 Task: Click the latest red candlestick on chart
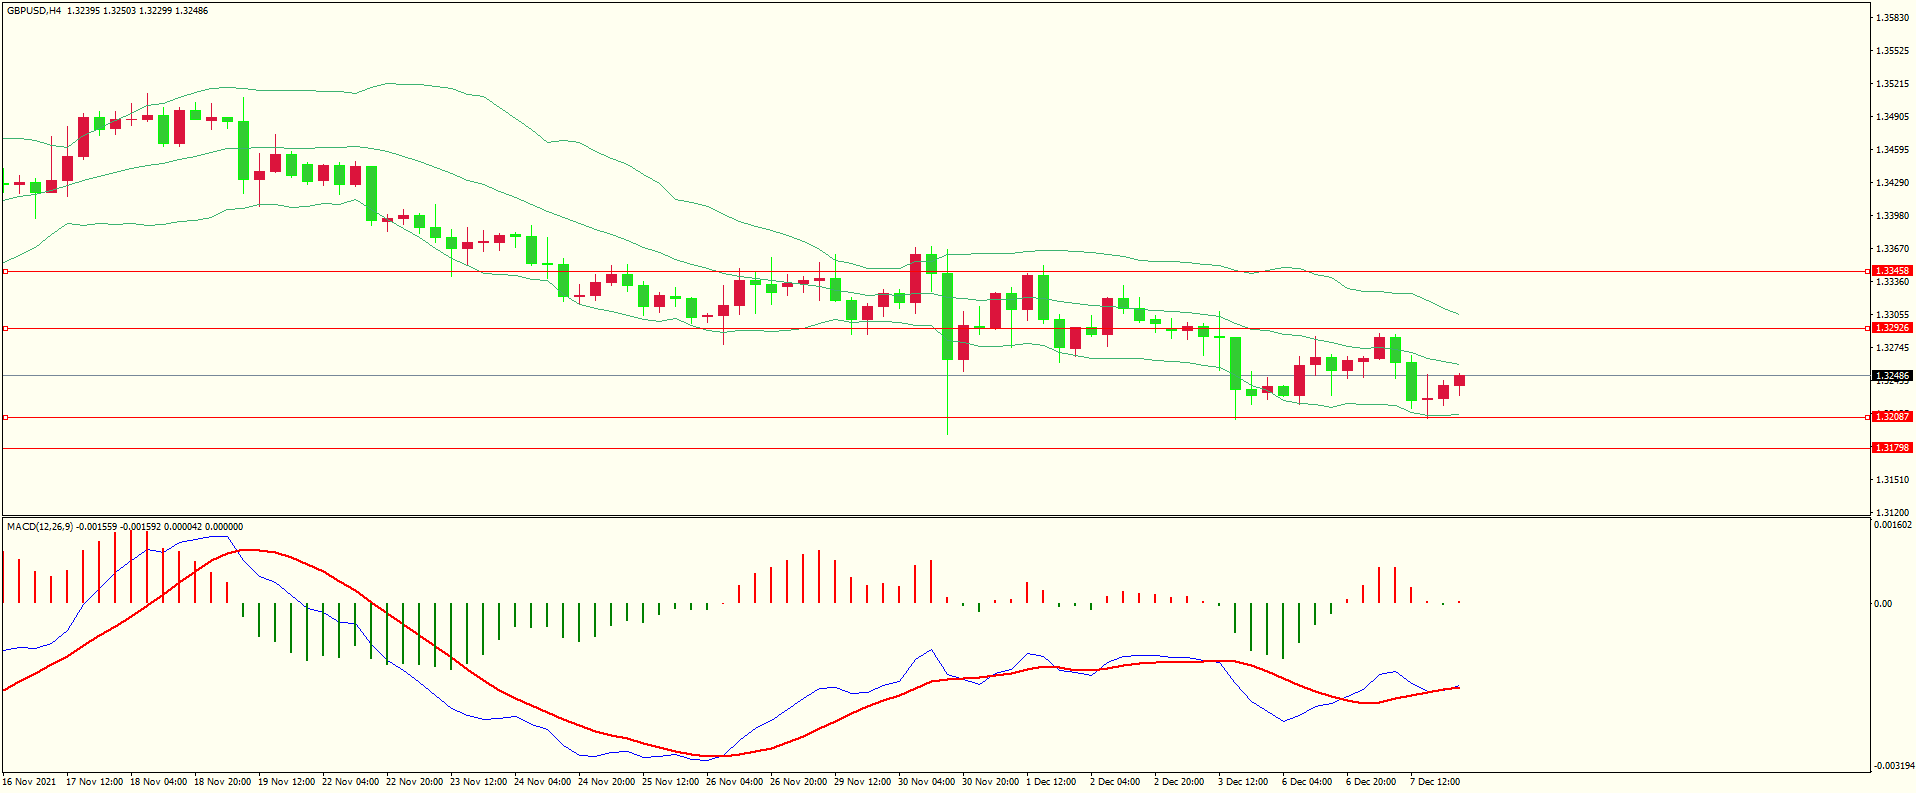tap(1460, 380)
